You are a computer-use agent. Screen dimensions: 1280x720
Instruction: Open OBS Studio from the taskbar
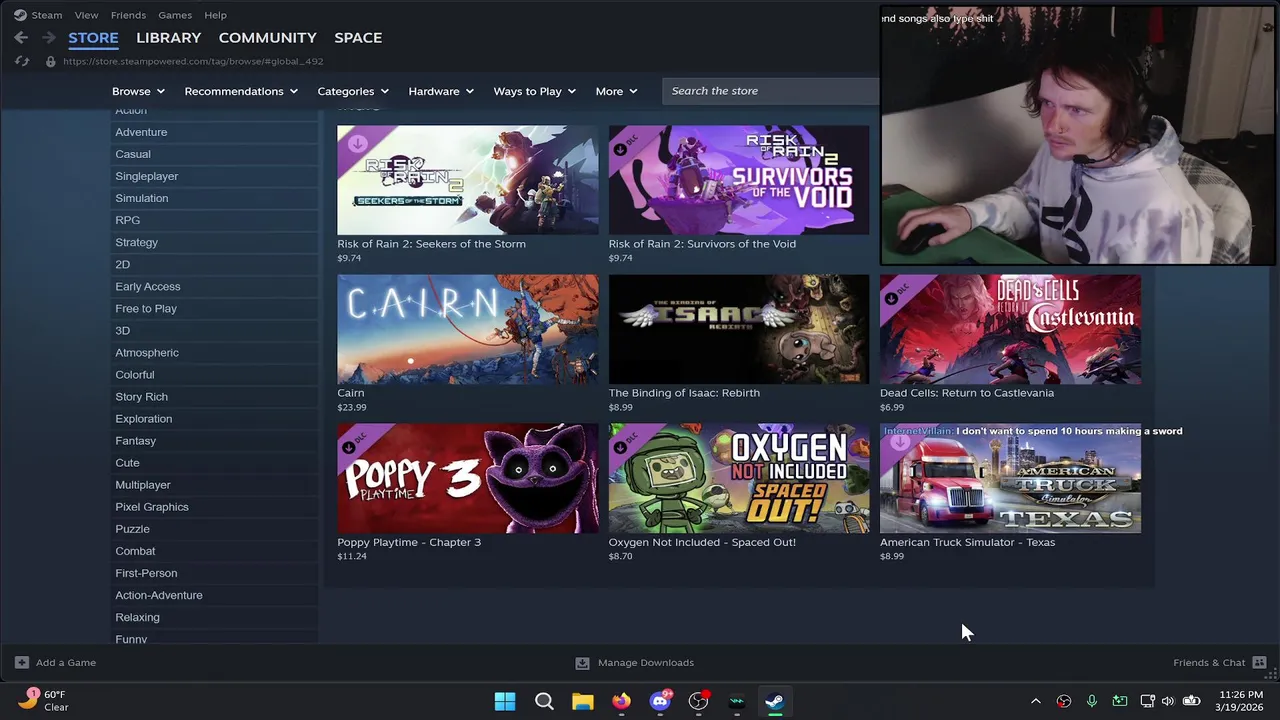(x=698, y=701)
